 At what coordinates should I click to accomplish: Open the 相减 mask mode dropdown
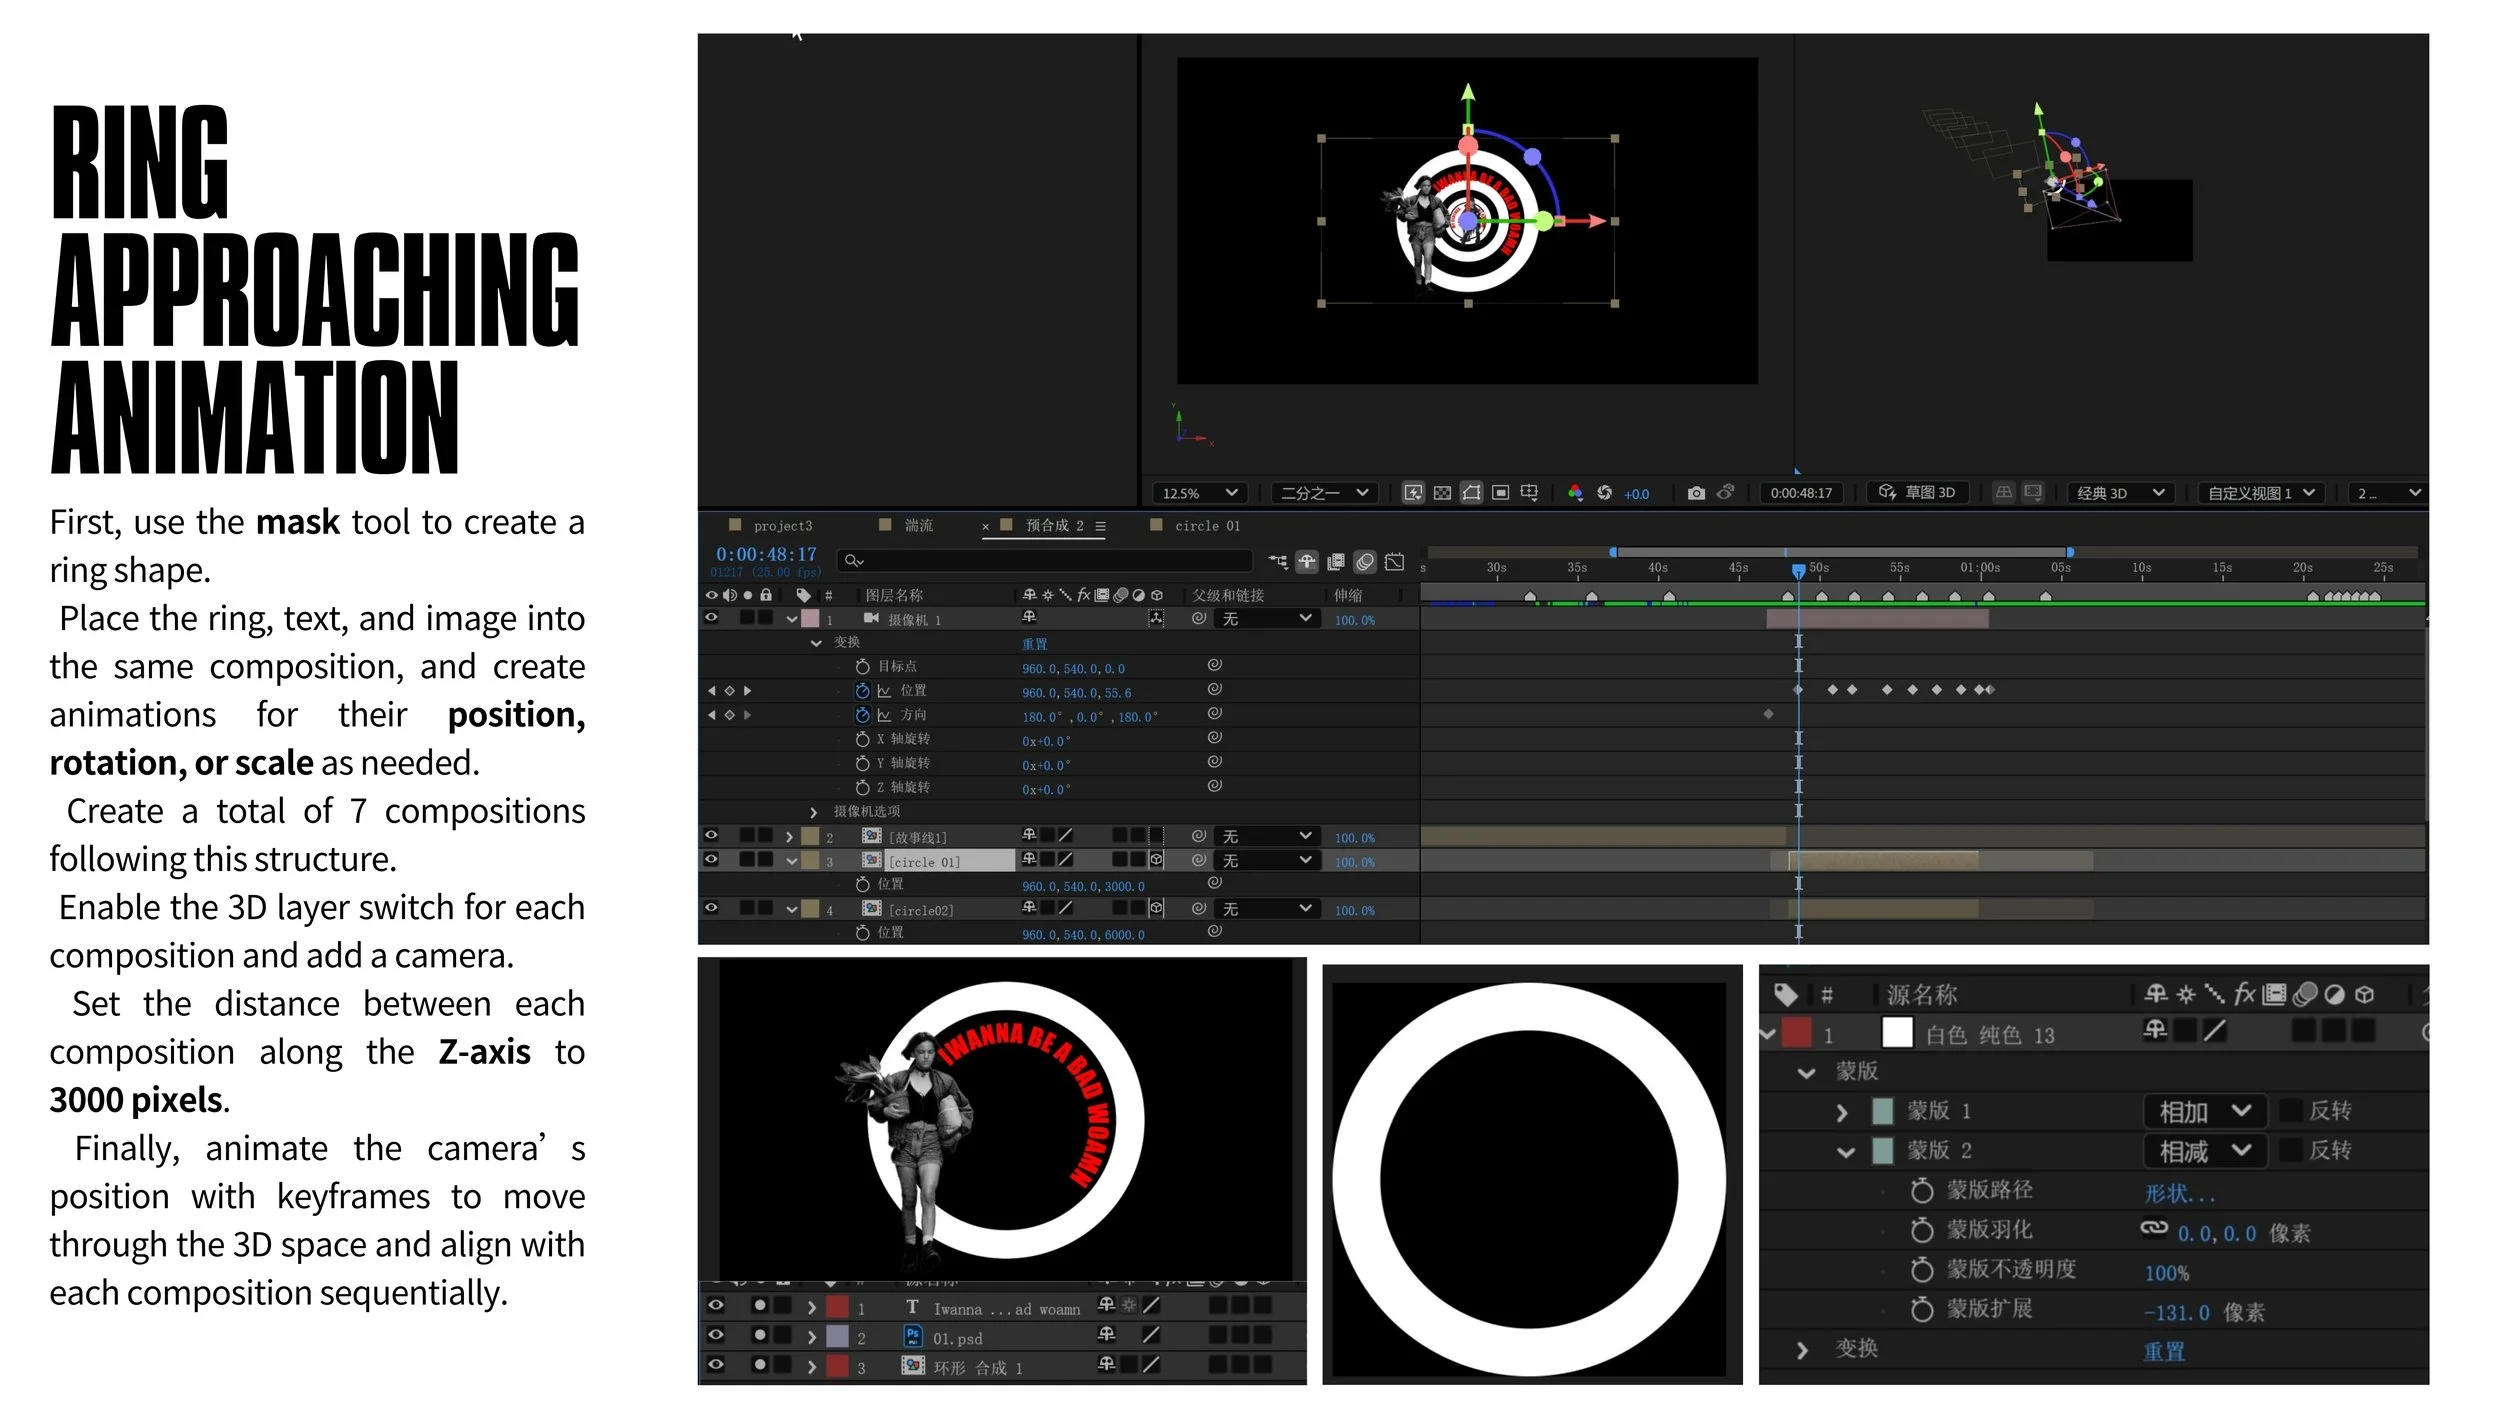[2204, 1151]
